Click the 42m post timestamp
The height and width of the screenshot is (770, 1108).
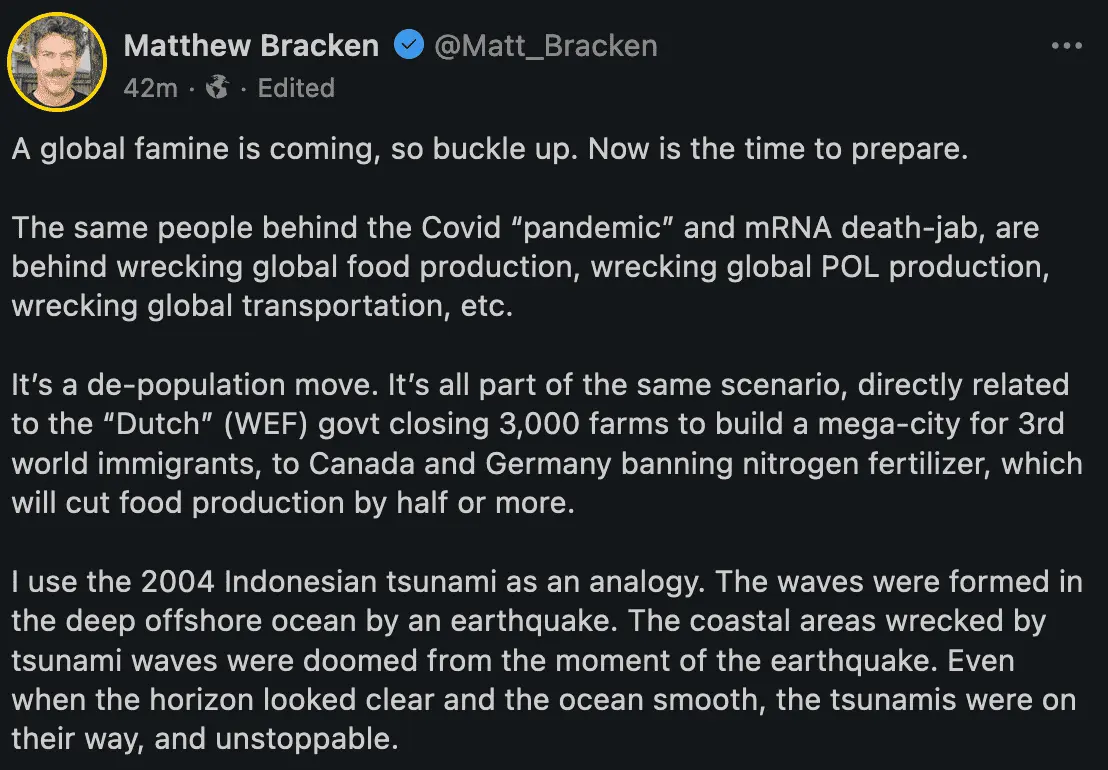150,88
